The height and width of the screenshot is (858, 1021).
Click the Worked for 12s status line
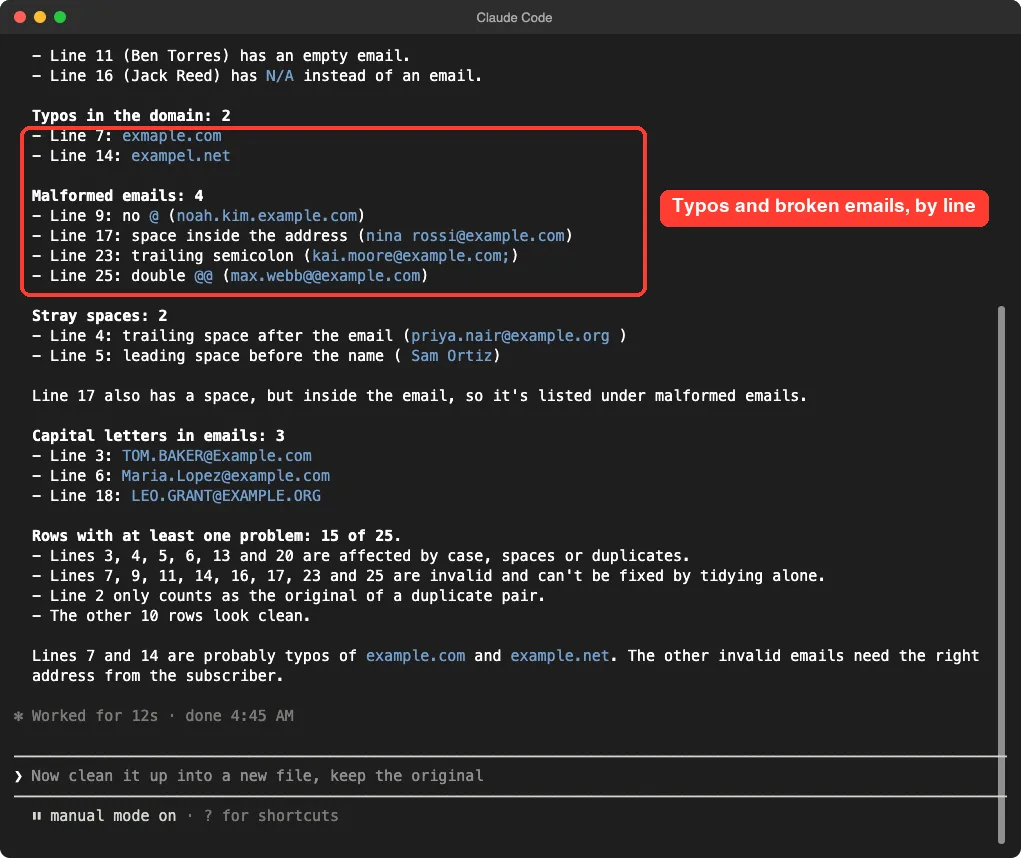point(163,716)
